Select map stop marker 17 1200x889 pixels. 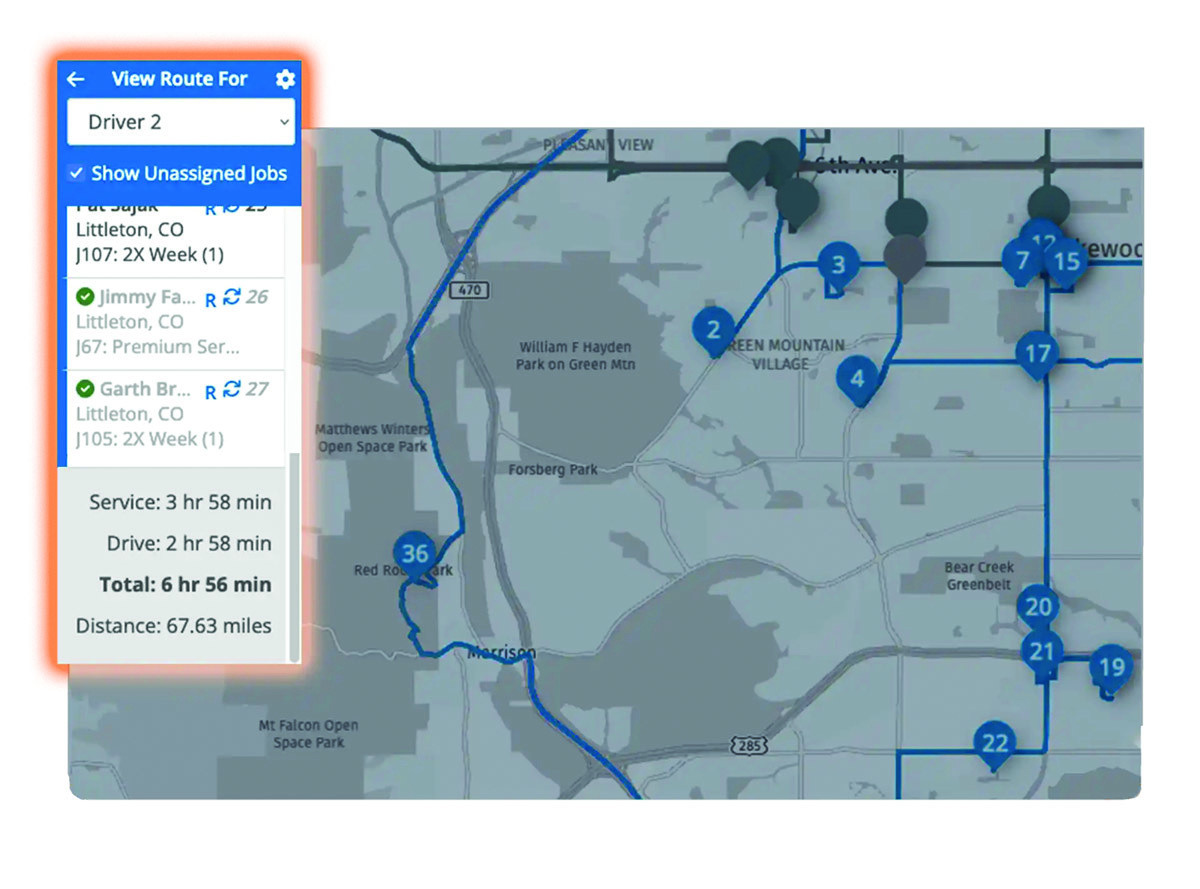[1037, 353]
